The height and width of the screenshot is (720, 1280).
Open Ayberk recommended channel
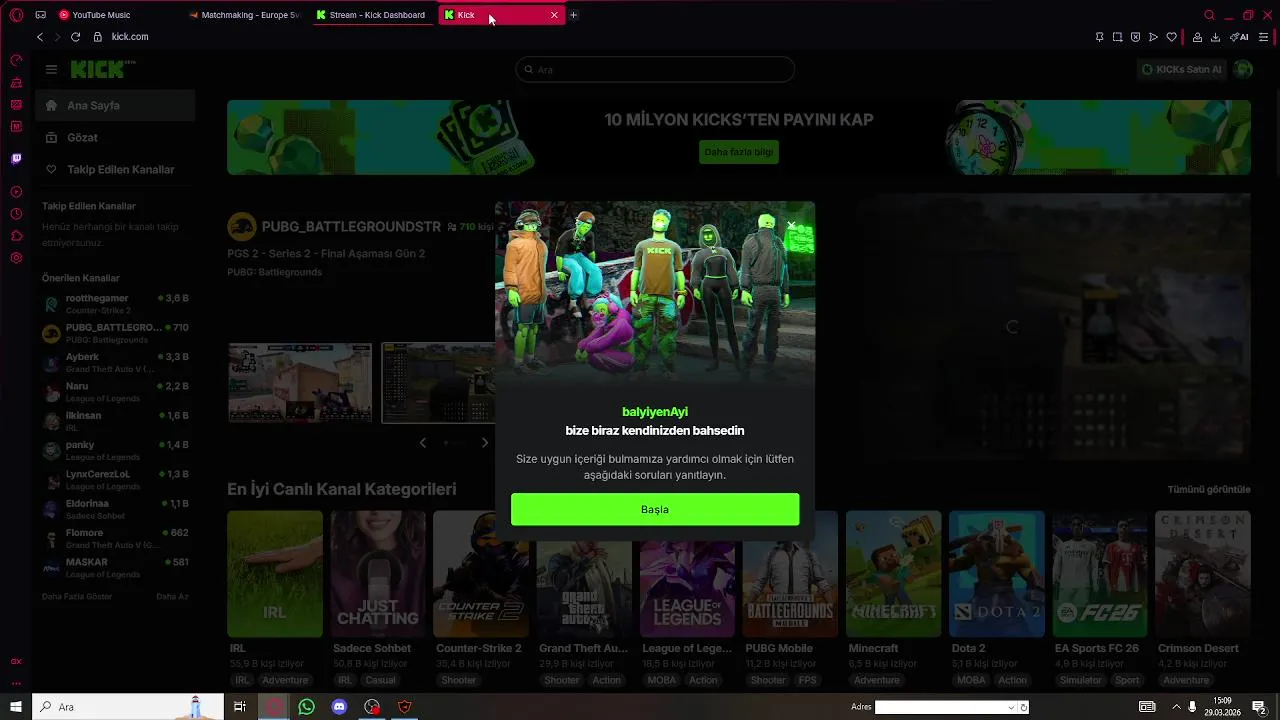pyautogui.click(x=115, y=362)
